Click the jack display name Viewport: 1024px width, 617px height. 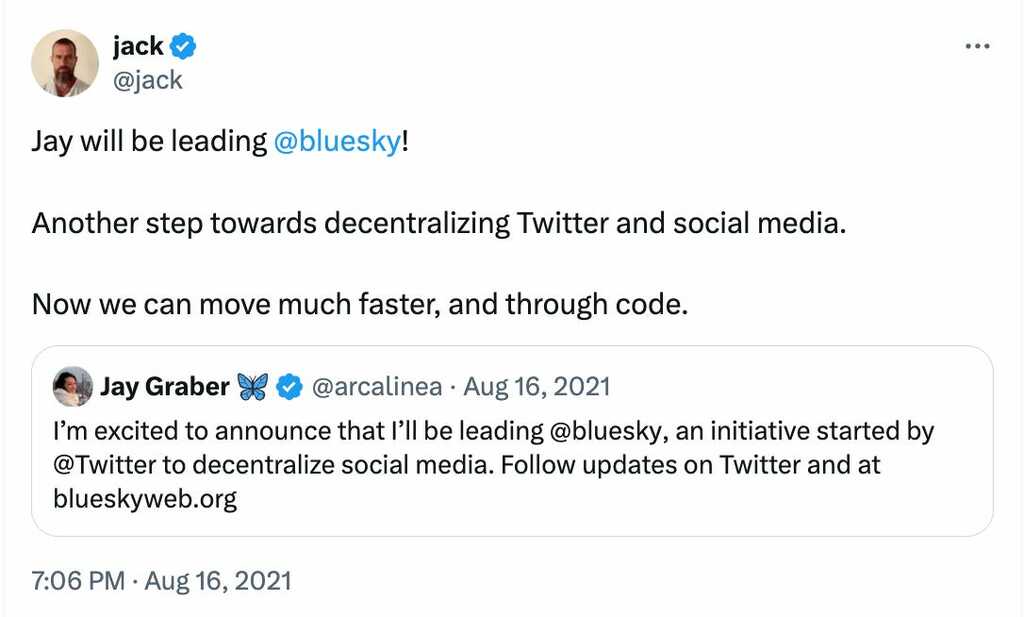coord(138,46)
